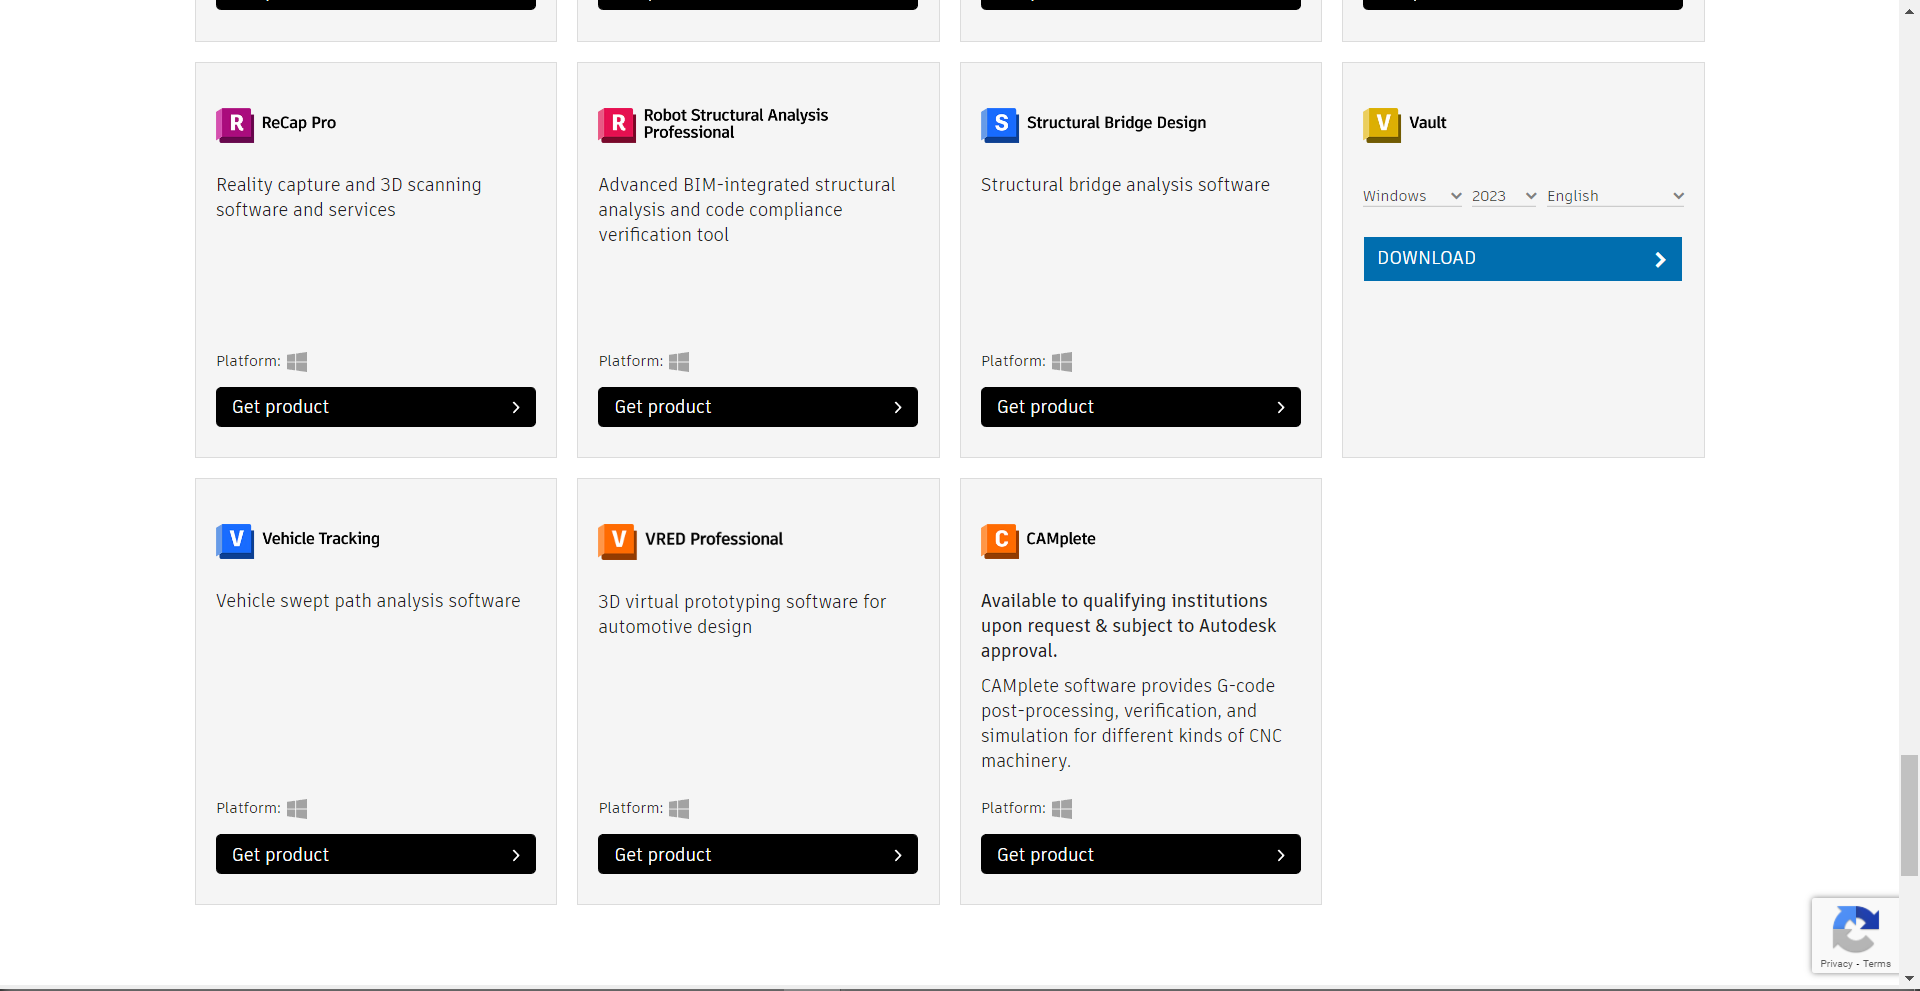Open the English language dropdown for Vault
This screenshot has width=1920, height=991.
click(x=1614, y=196)
